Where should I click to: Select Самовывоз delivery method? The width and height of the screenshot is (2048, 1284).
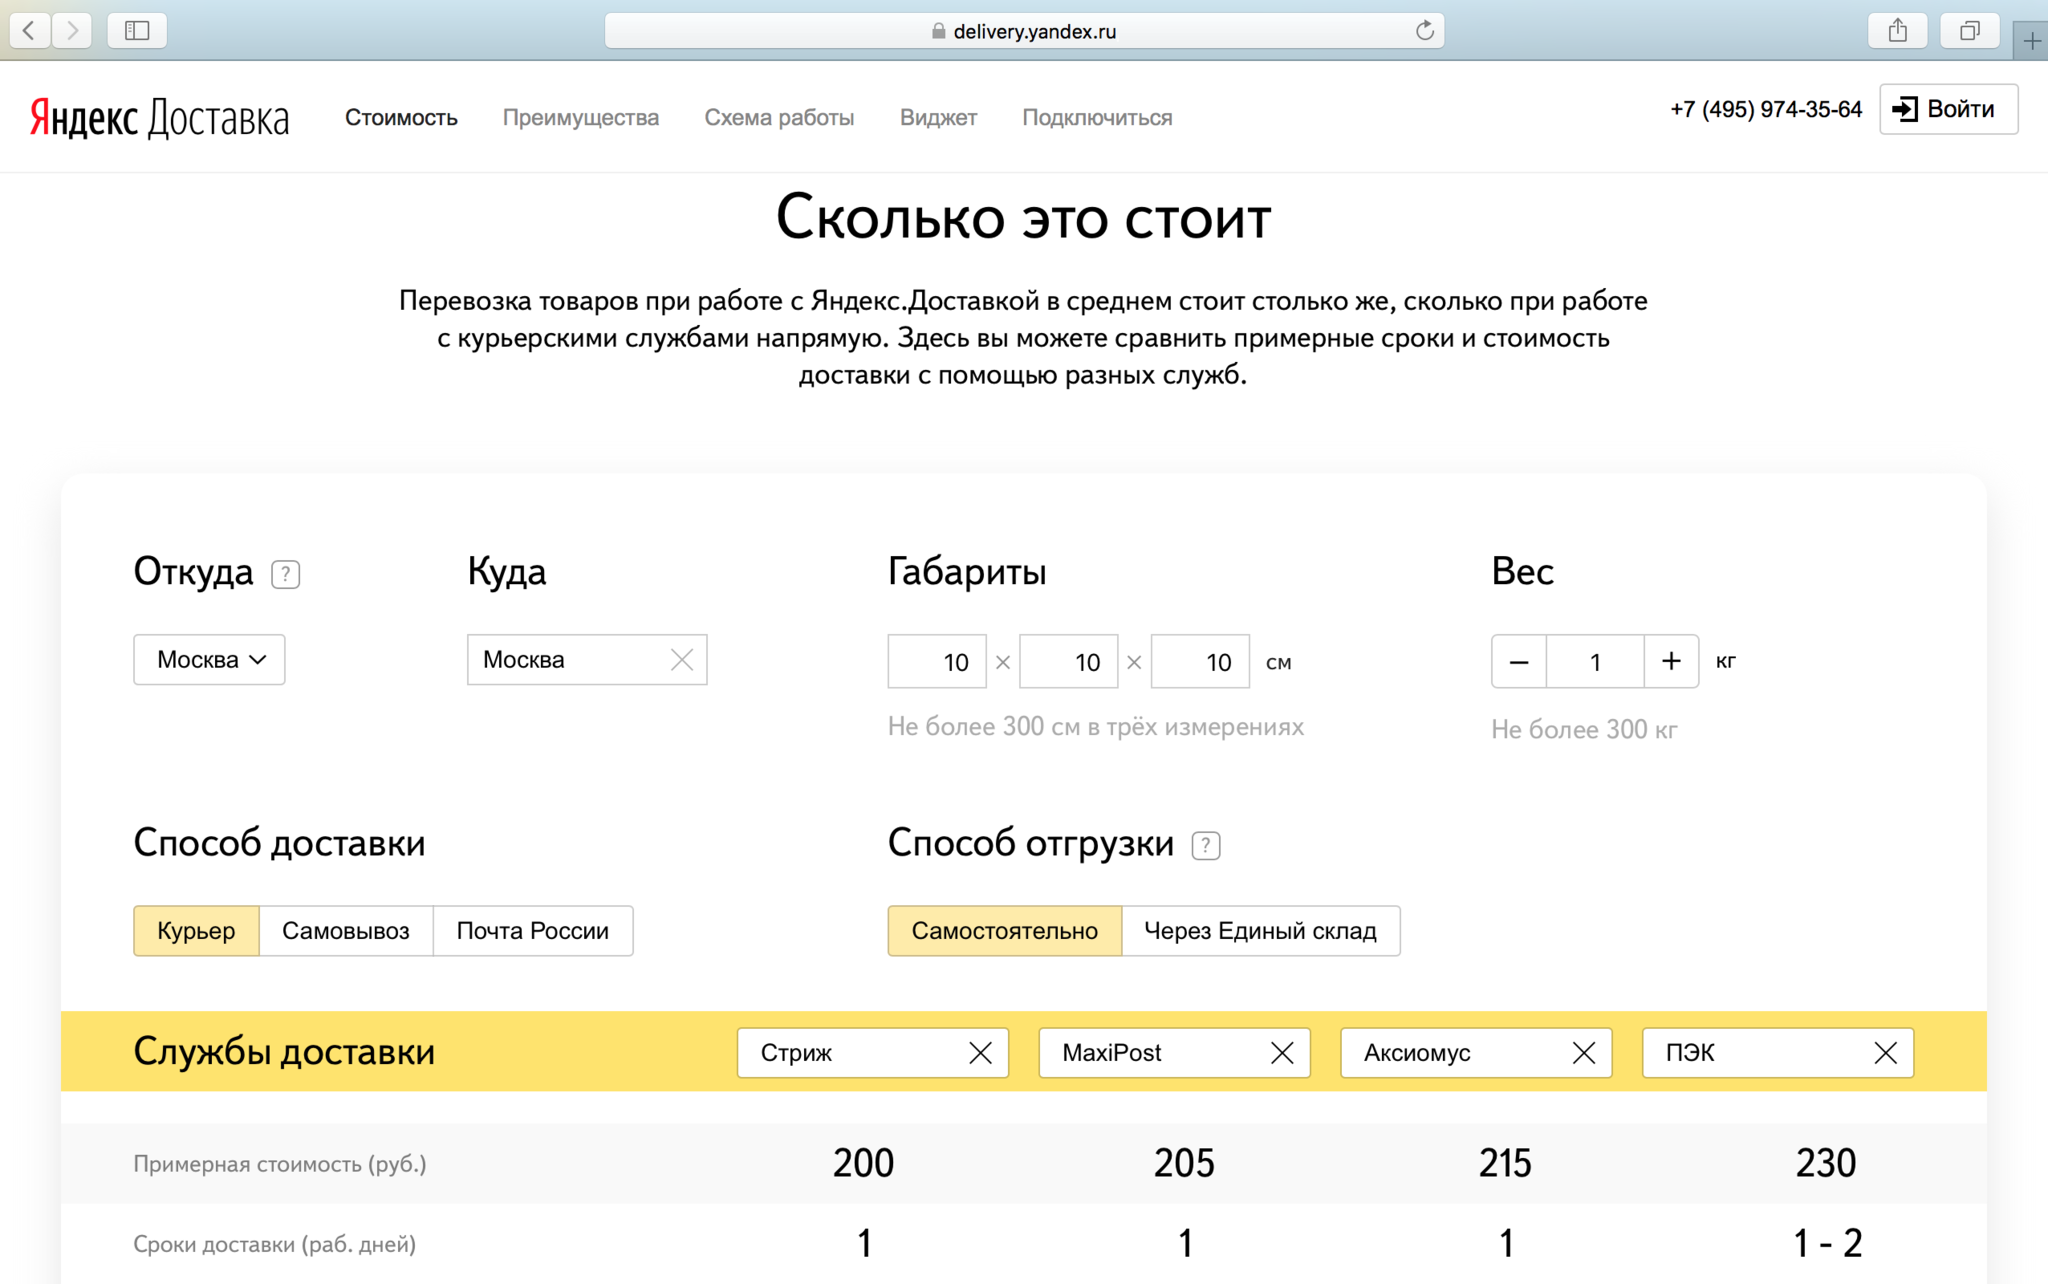[346, 931]
